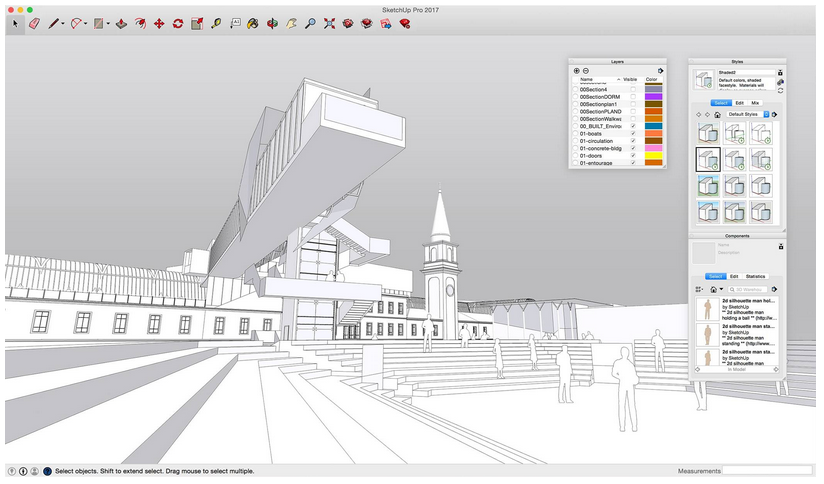Hide the 00_BUILT_Enviro layer
824x484 pixels.
click(x=633, y=126)
